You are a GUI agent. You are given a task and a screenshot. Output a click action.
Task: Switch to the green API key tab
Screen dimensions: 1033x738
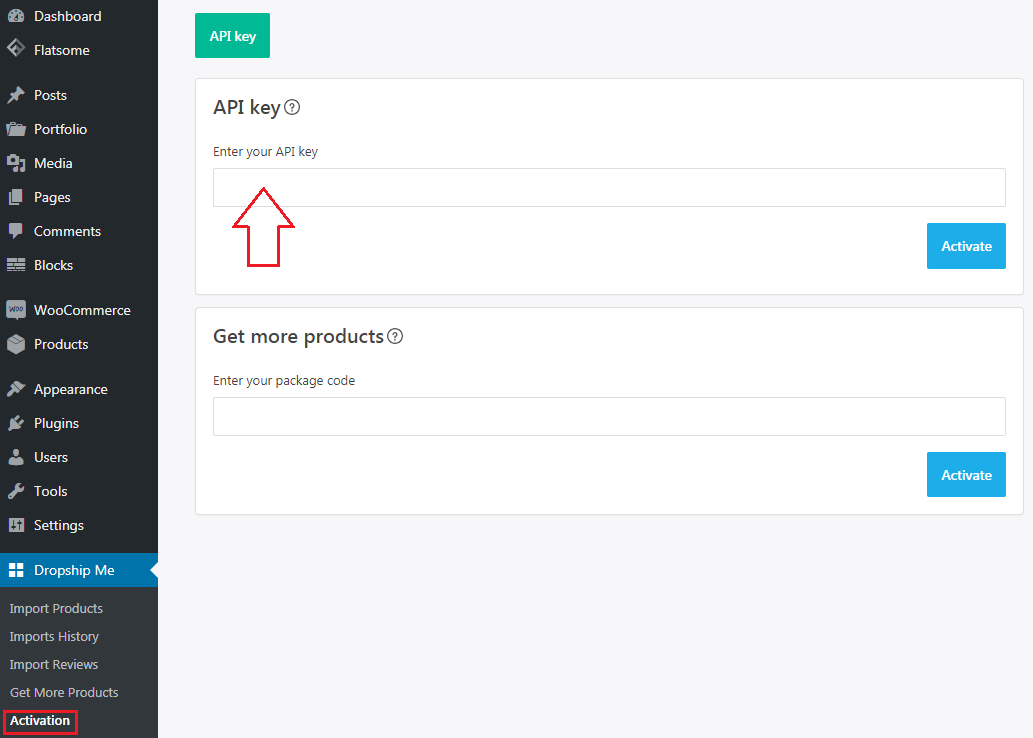pos(232,36)
